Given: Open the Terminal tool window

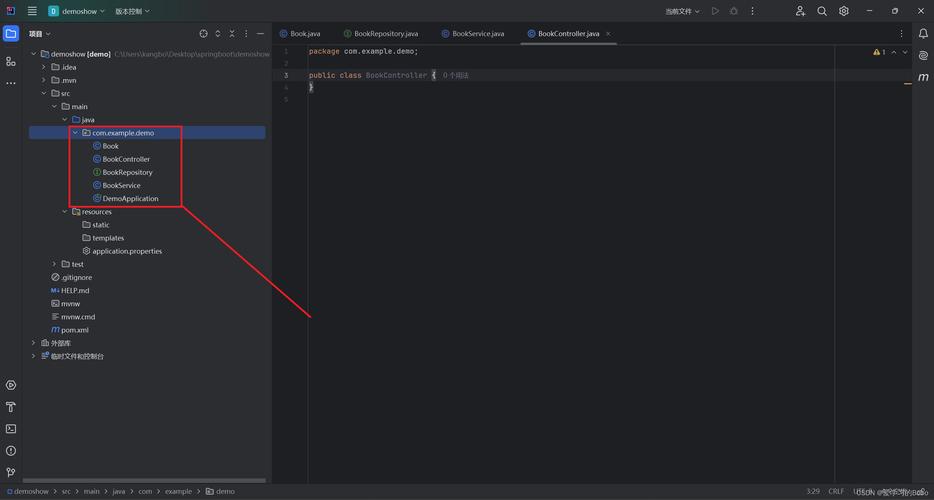Looking at the screenshot, I should (x=11, y=428).
